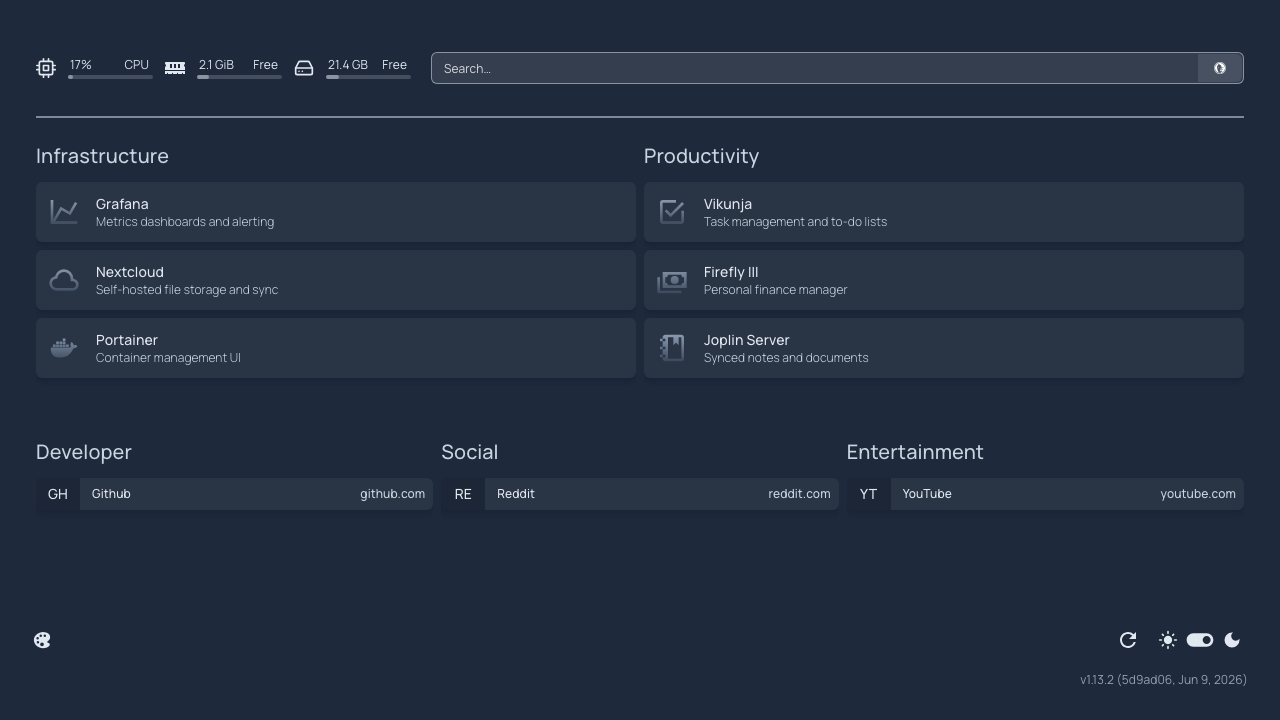Click the Portainer docker whale icon
The image size is (1280, 720).
pos(64,348)
